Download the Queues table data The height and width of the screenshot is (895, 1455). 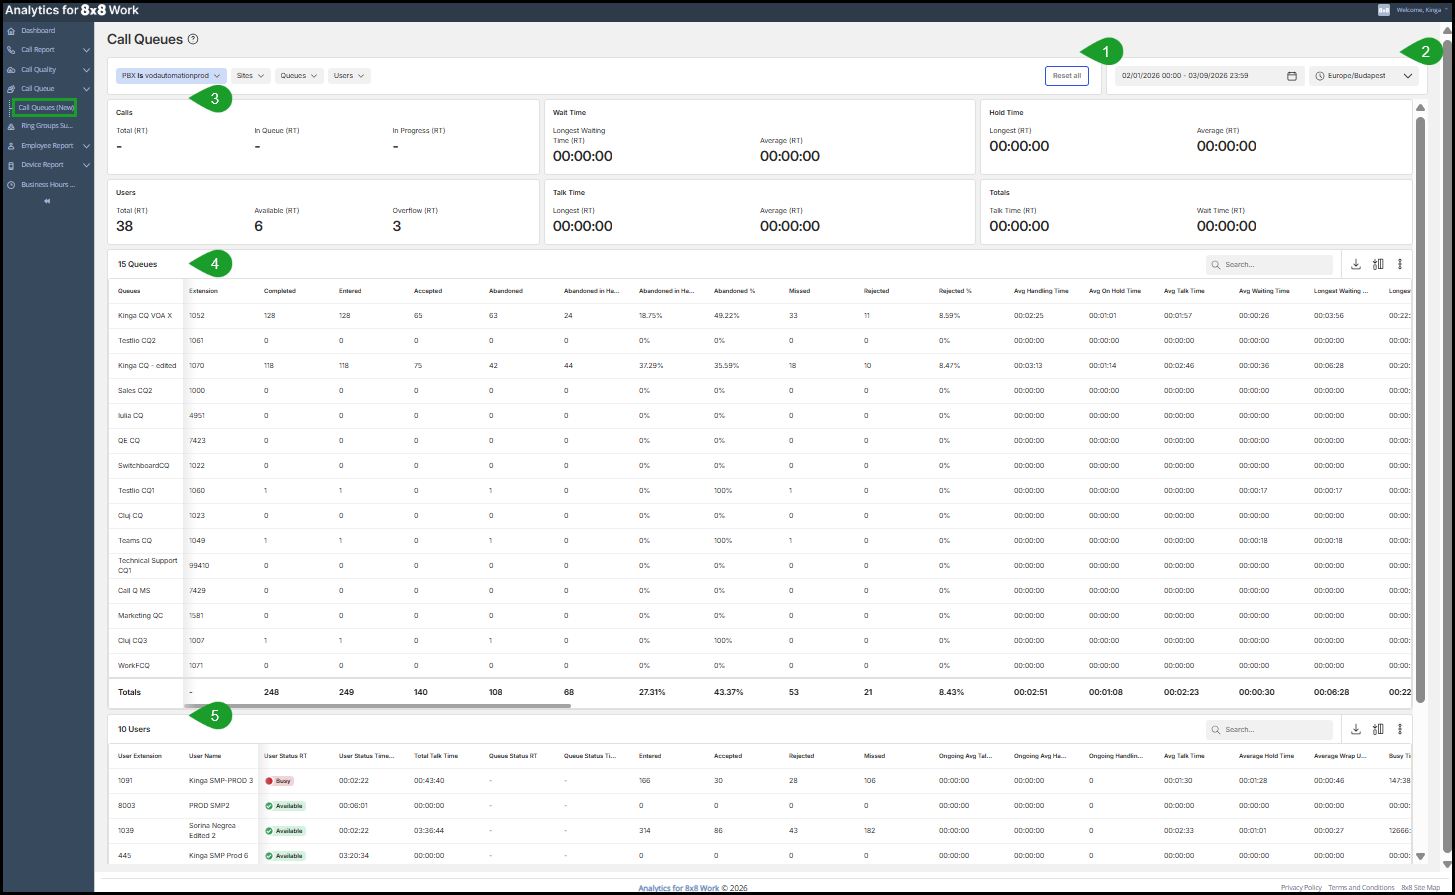pos(1355,265)
